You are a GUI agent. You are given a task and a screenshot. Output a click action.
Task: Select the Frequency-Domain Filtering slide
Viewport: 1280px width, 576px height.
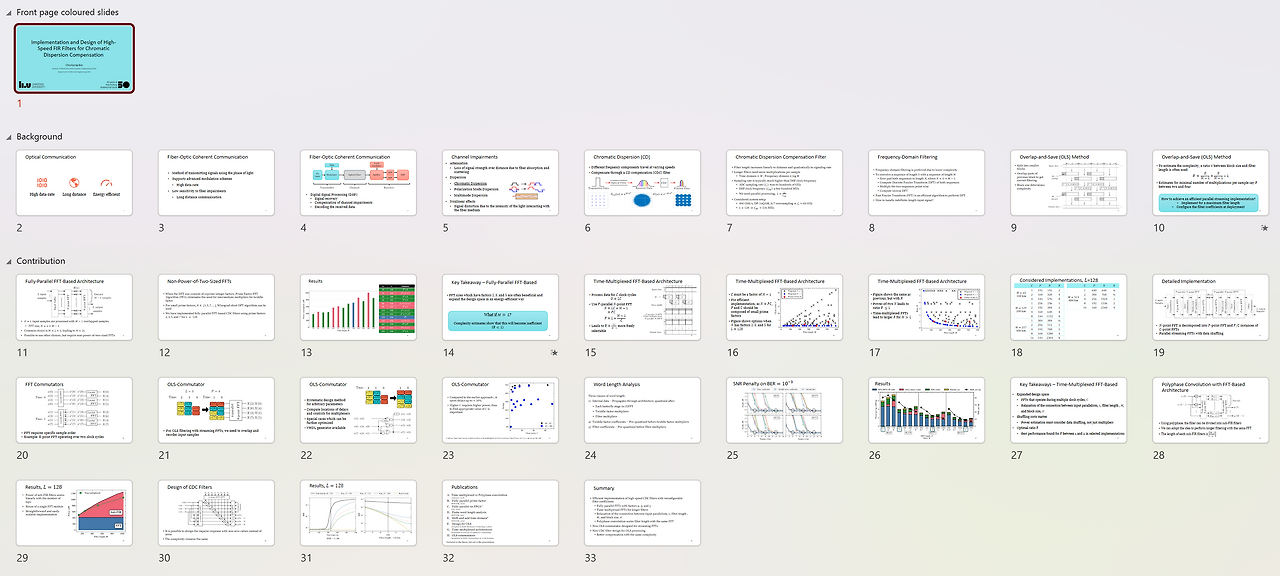927,183
